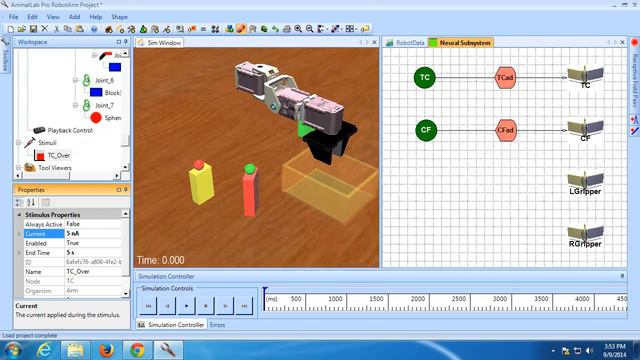Stop the simulation
The width and height of the screenshot is (640, 360).
tap(206, 306)
